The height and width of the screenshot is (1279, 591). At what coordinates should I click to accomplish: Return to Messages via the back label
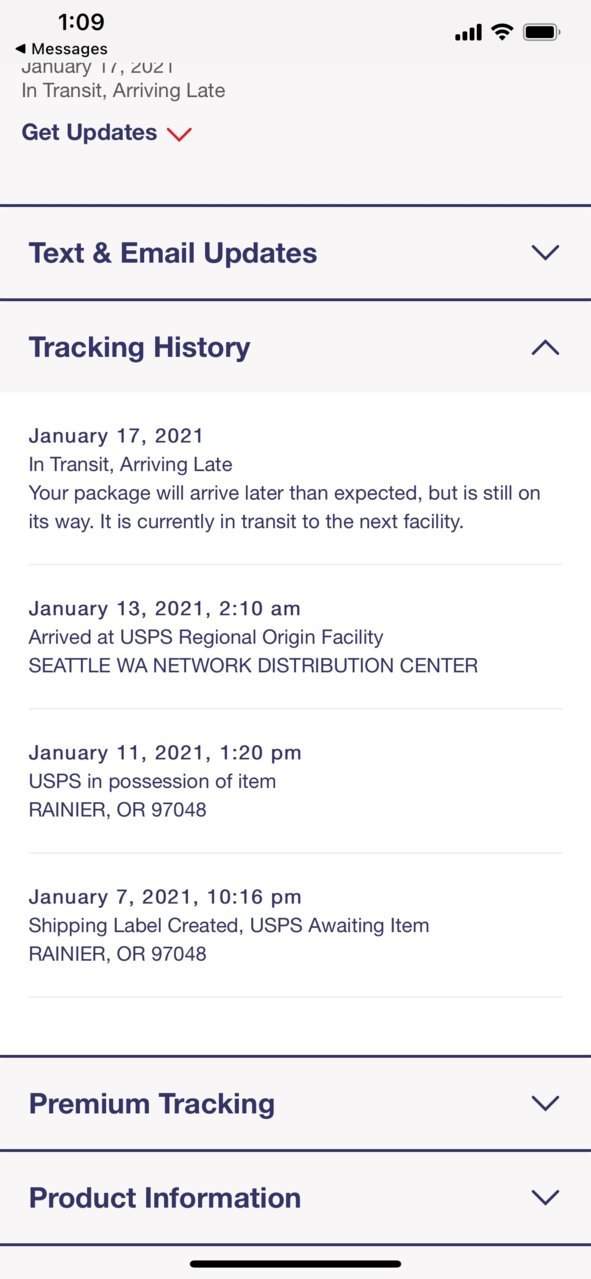coord(69,49)
